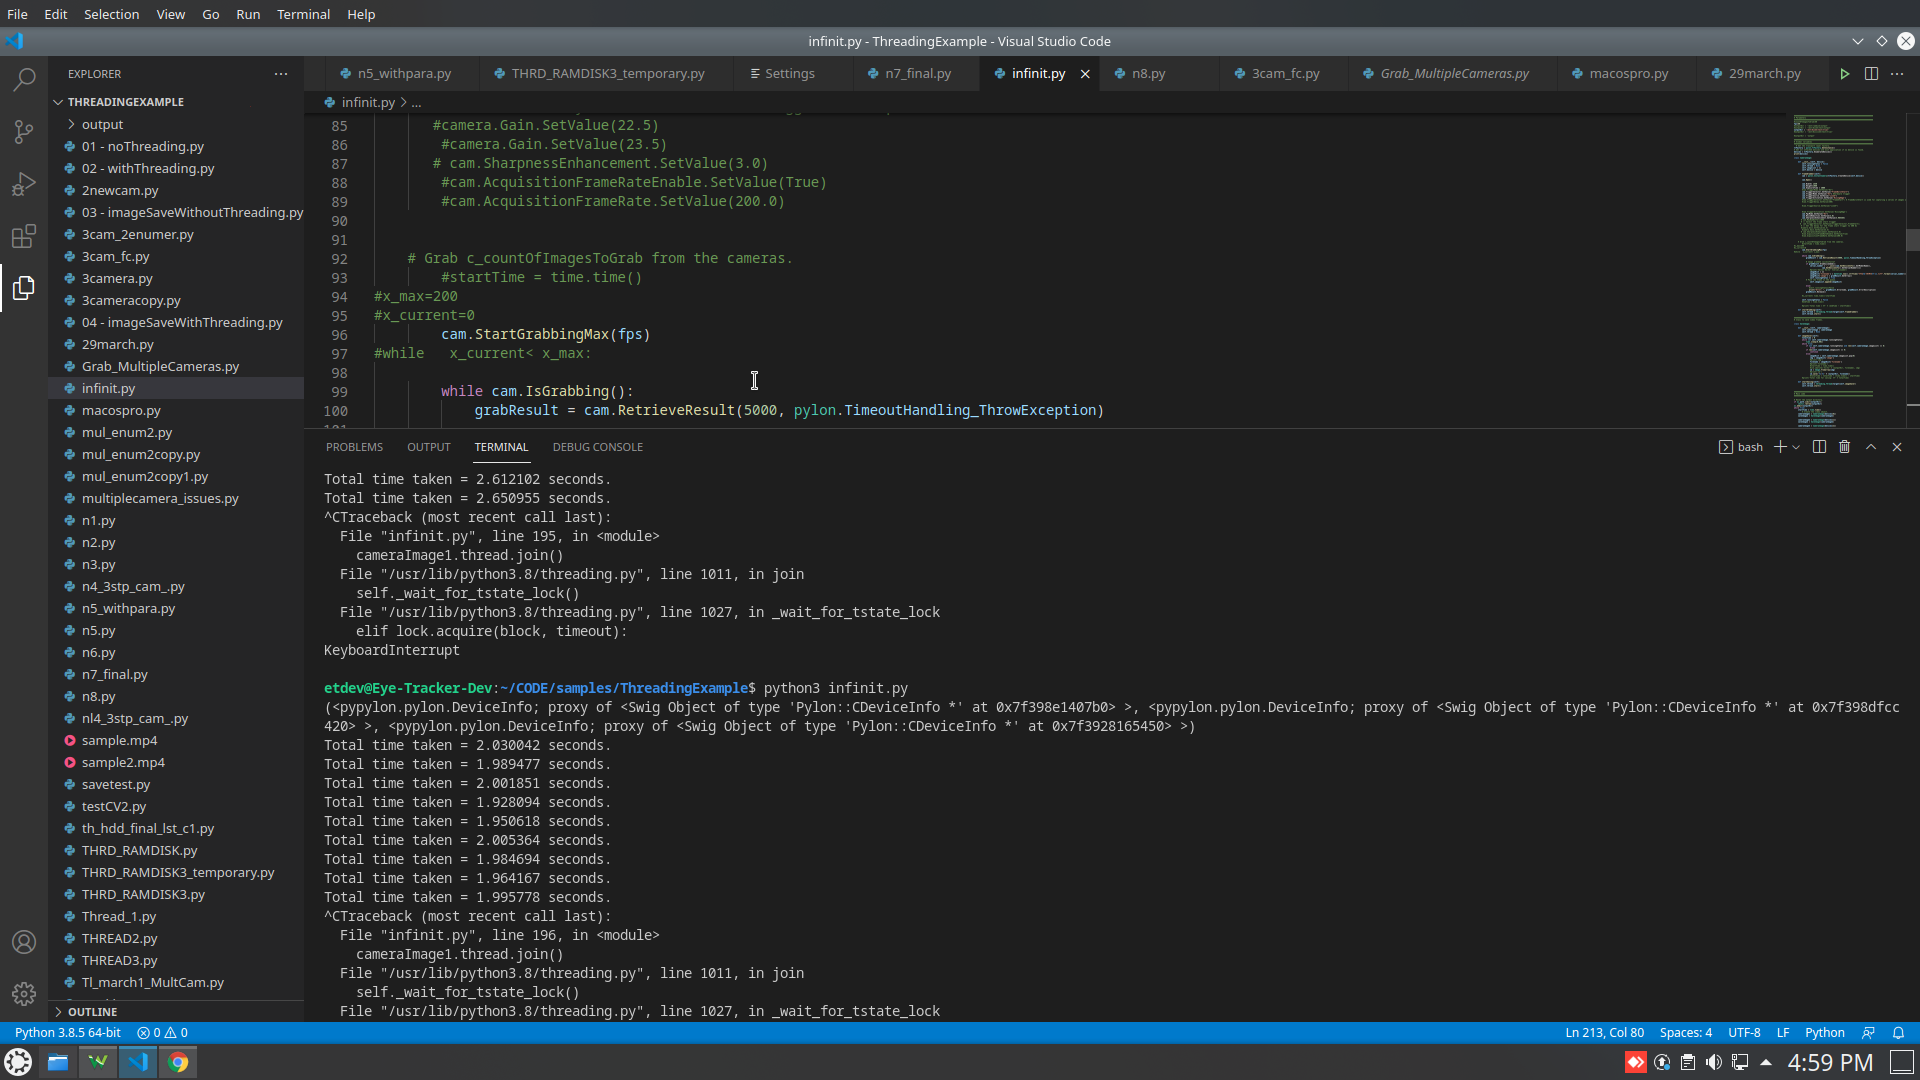Viewport: 1920px width, 1080px height.
Task: Open the Source Control view
Action: click(x=24, y=132)
